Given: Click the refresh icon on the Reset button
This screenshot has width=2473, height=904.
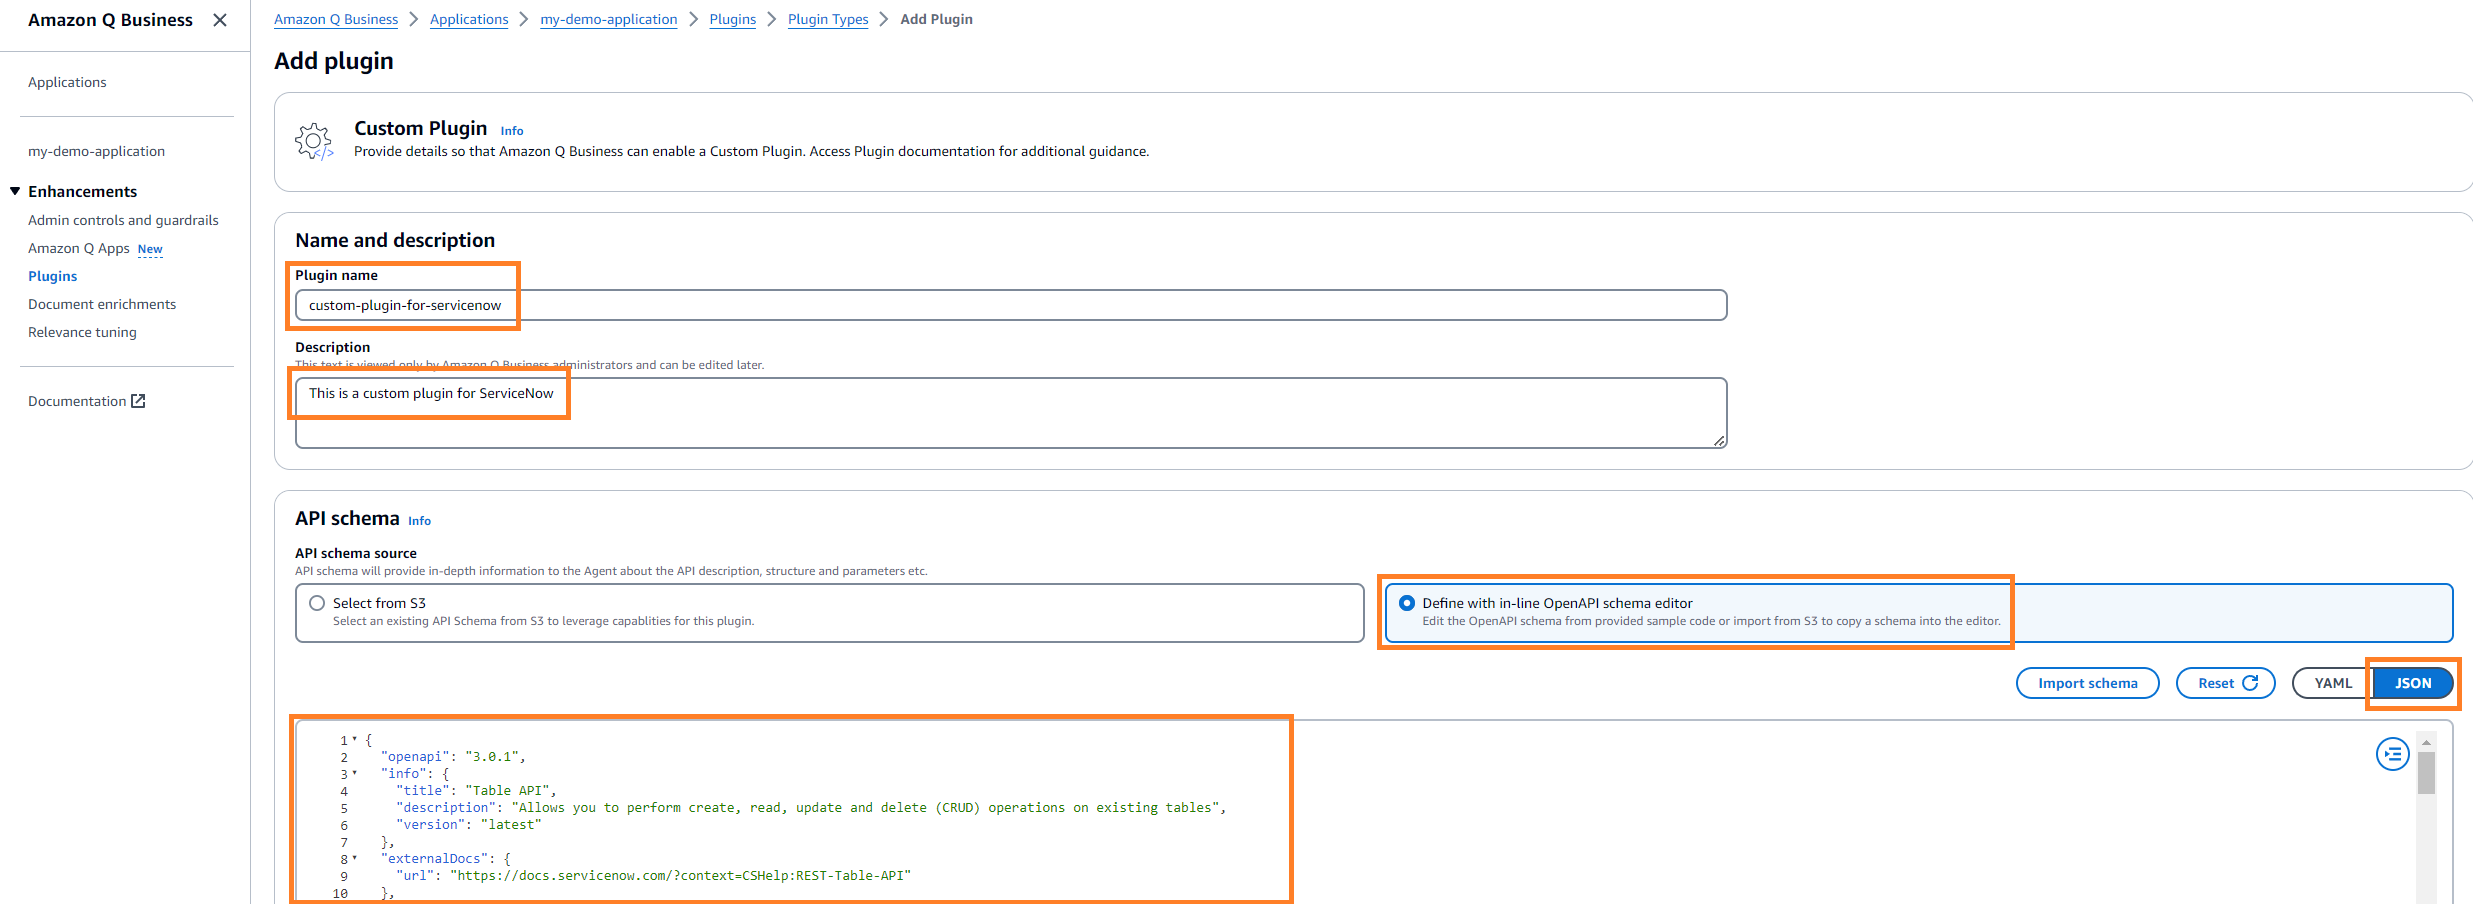Looking at the screenshot, I should [2250, 682].
